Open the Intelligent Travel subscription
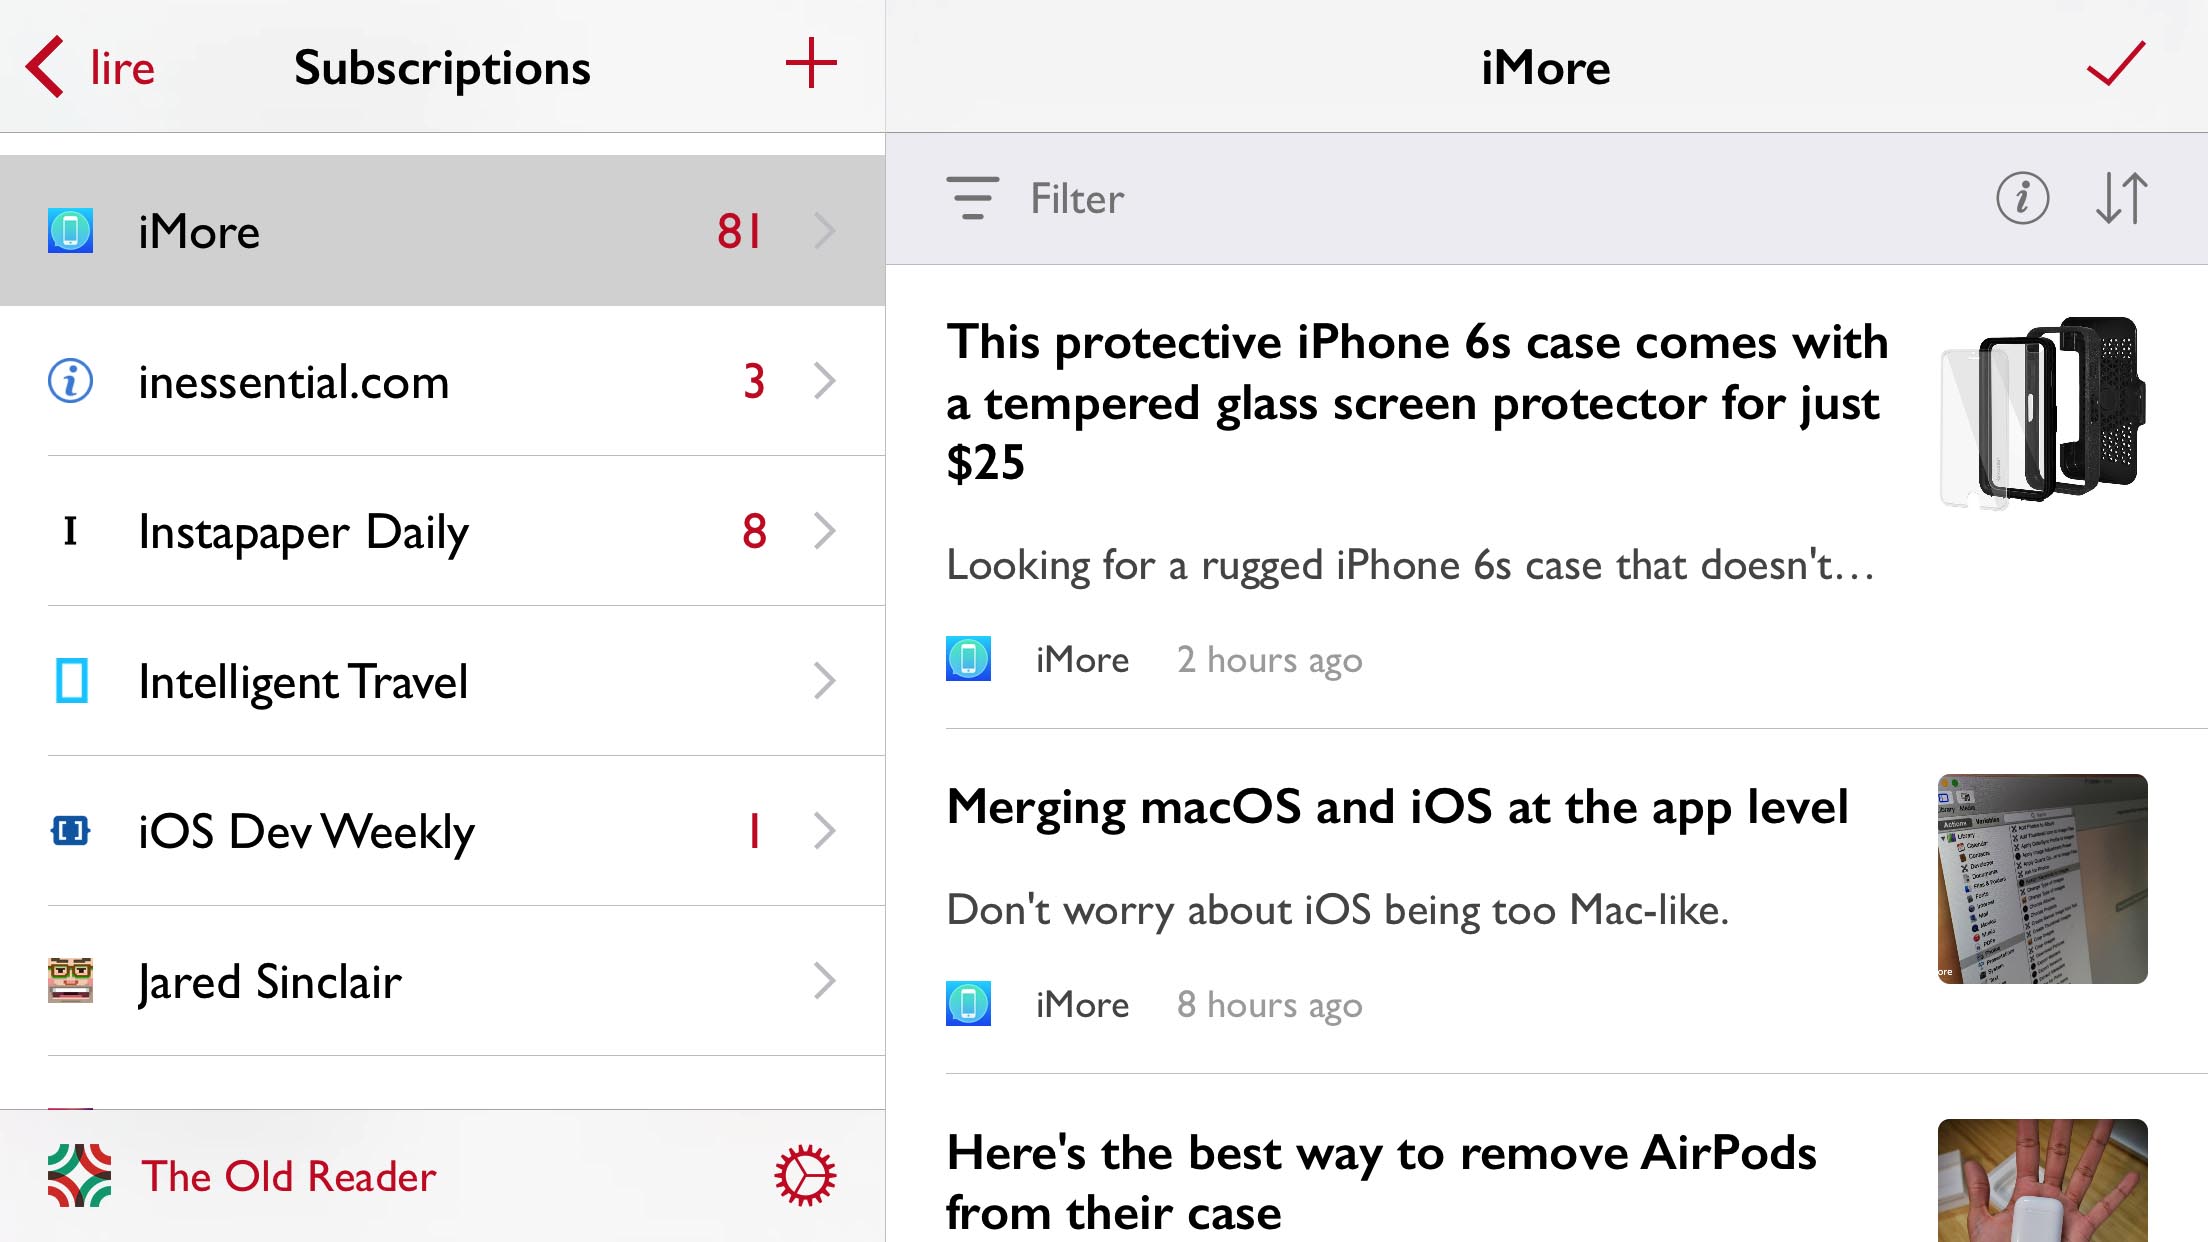The width and height of the screenshot is (2208, 1242). (442, 680)
